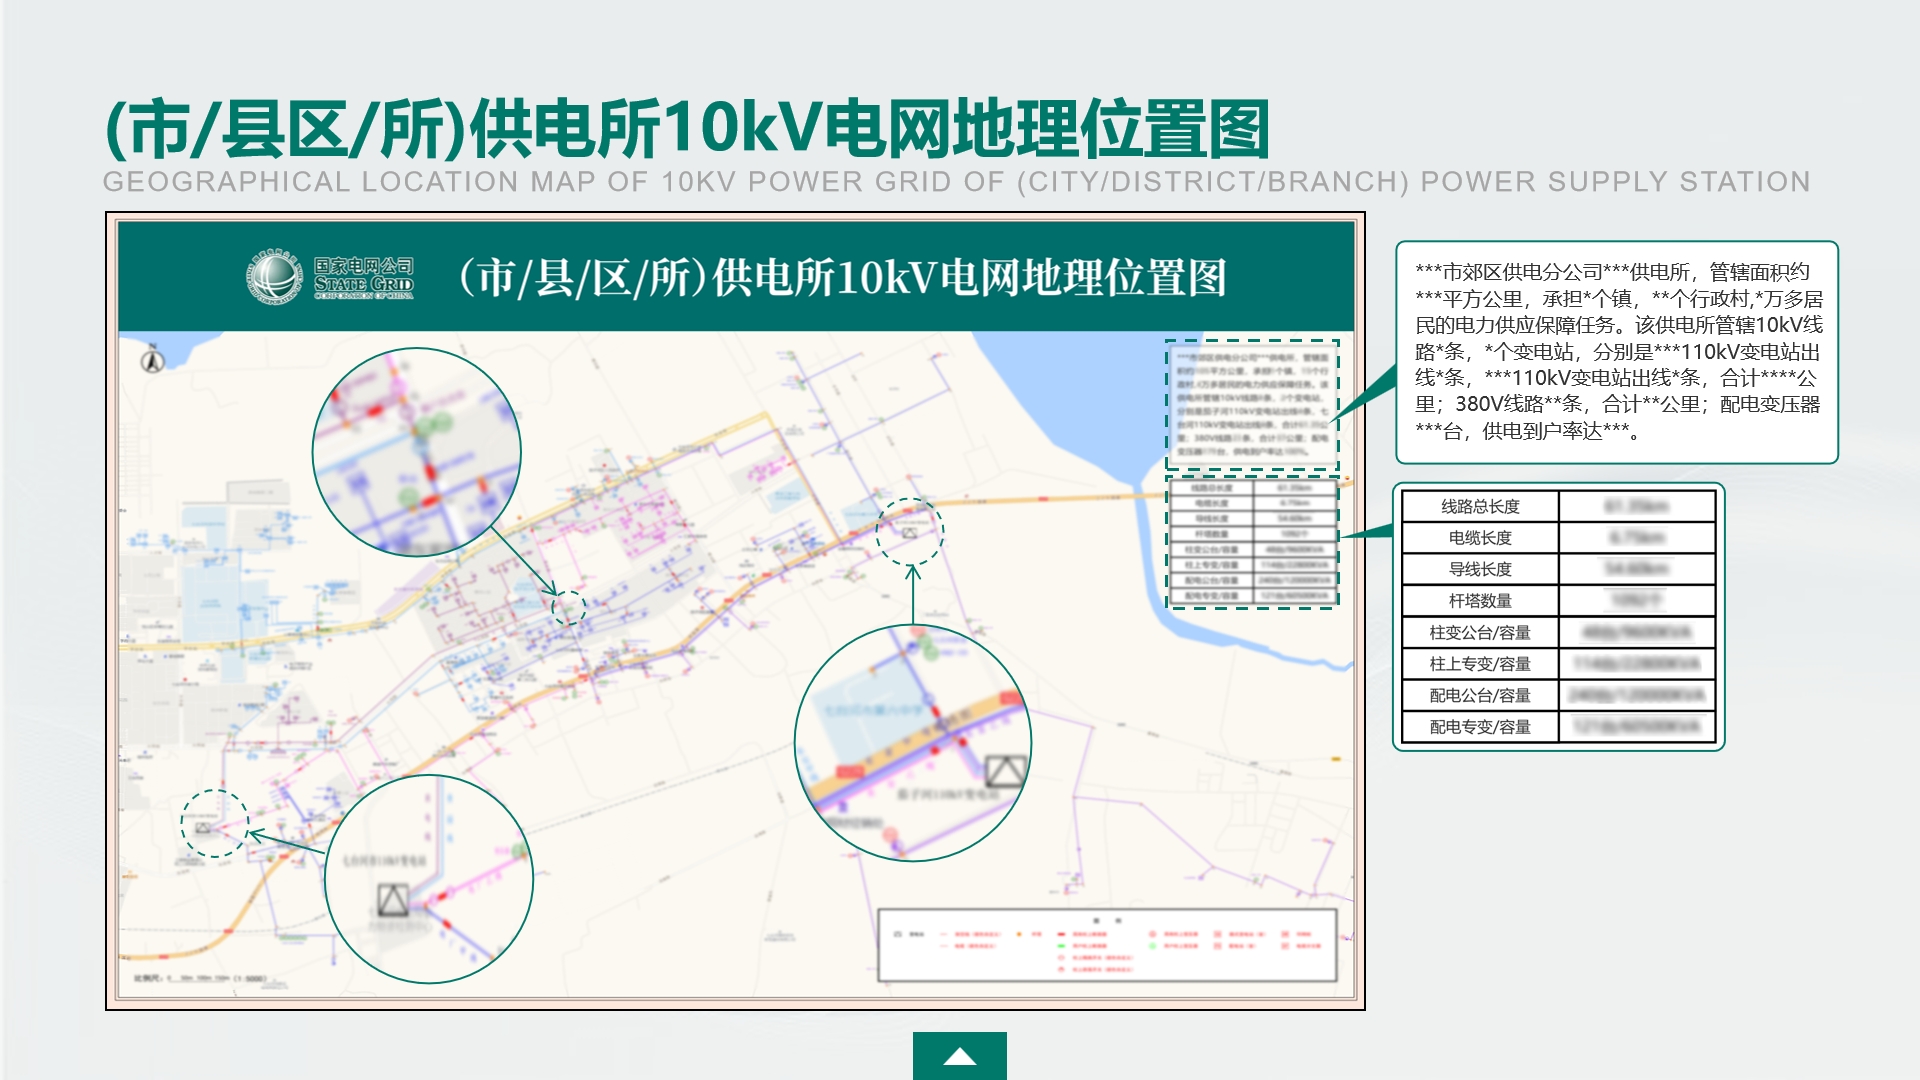
Task: Click dashed circle at map's lower-left
Action: coord(214,823)
